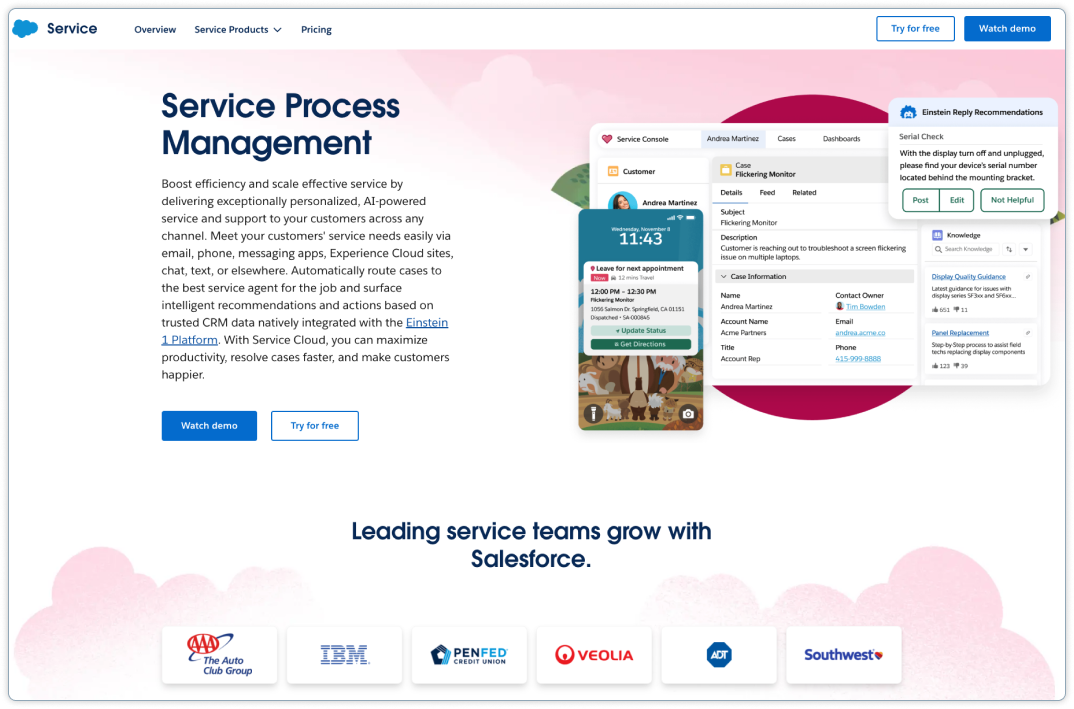The height and width of the screenshot is (709, 1074).
Task: Click thumbs-down icon with count 39
Action: click(x=956, y=366)
